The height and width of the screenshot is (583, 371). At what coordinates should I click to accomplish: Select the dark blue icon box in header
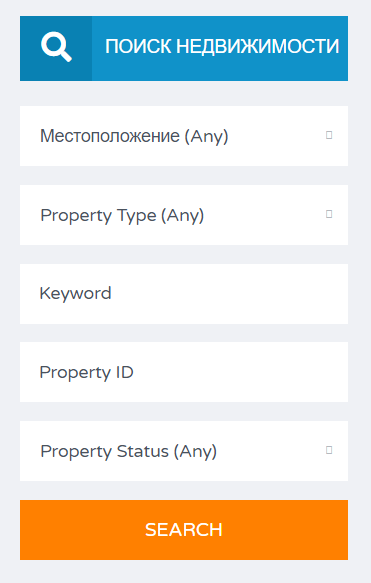(x=56, y=48)
